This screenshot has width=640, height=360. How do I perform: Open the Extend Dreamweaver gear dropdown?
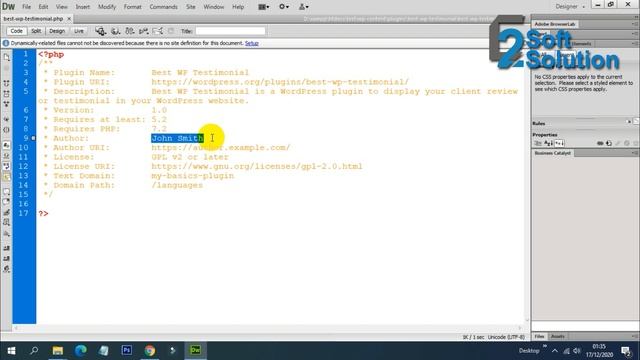(284, 7)
